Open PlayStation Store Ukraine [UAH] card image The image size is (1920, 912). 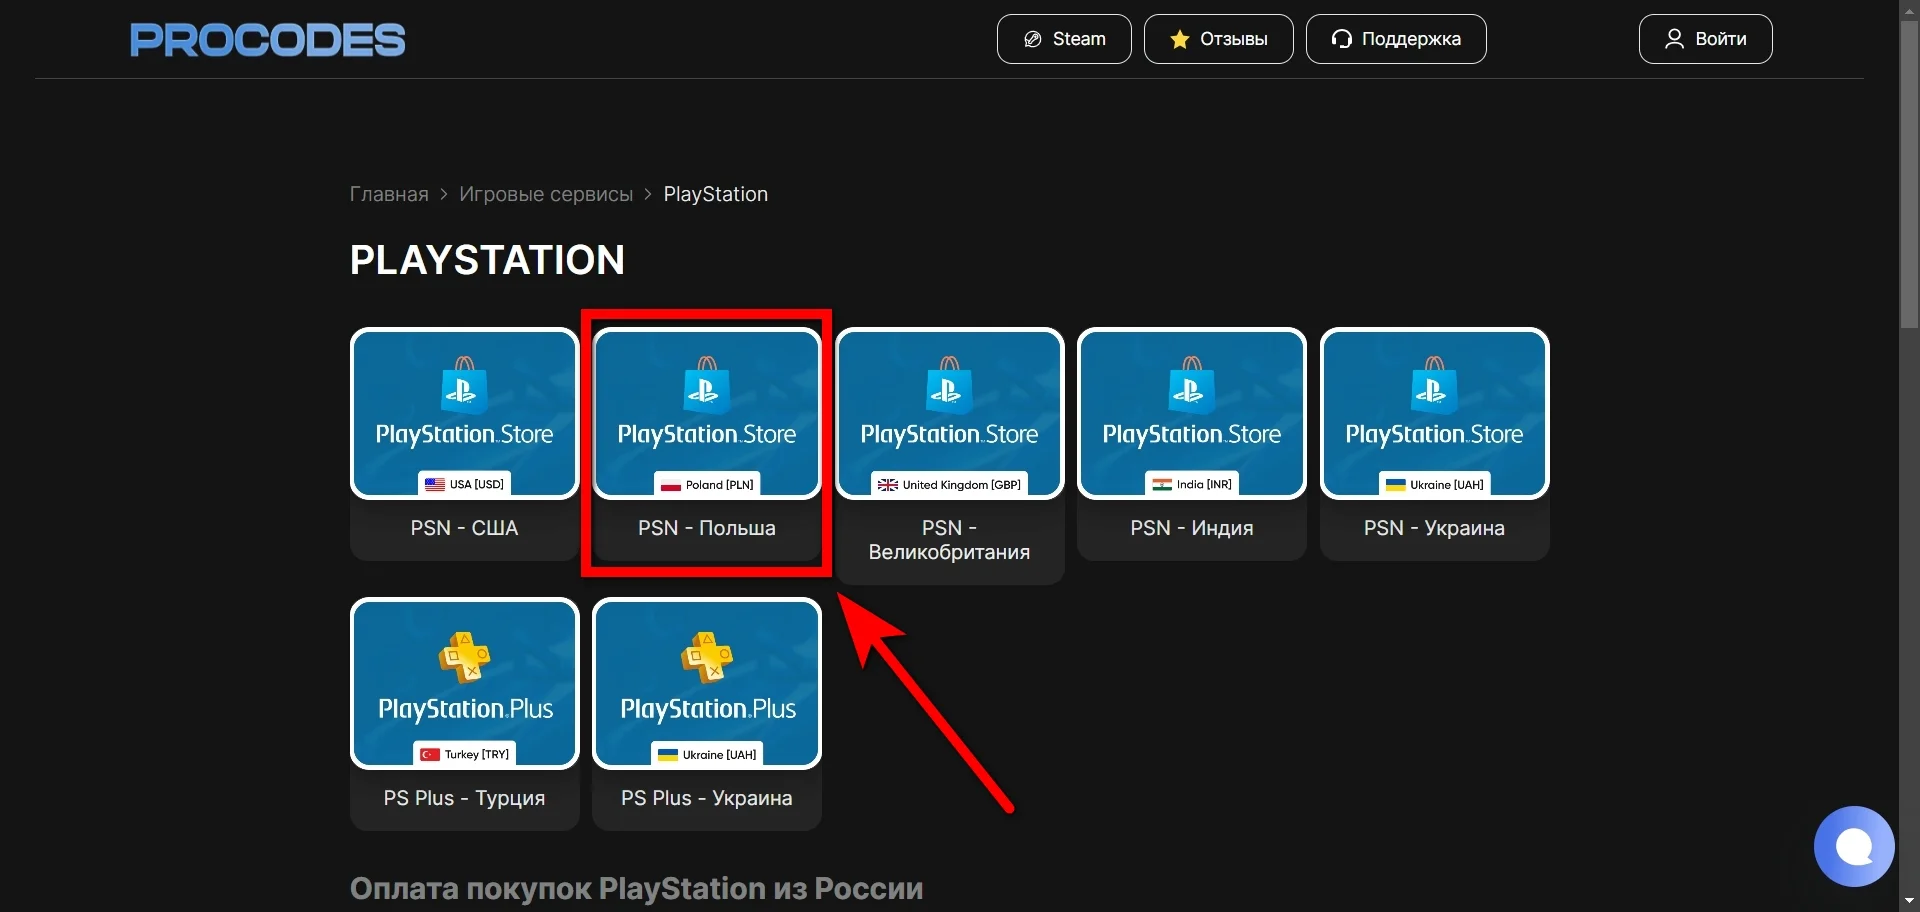point(1435,413)
